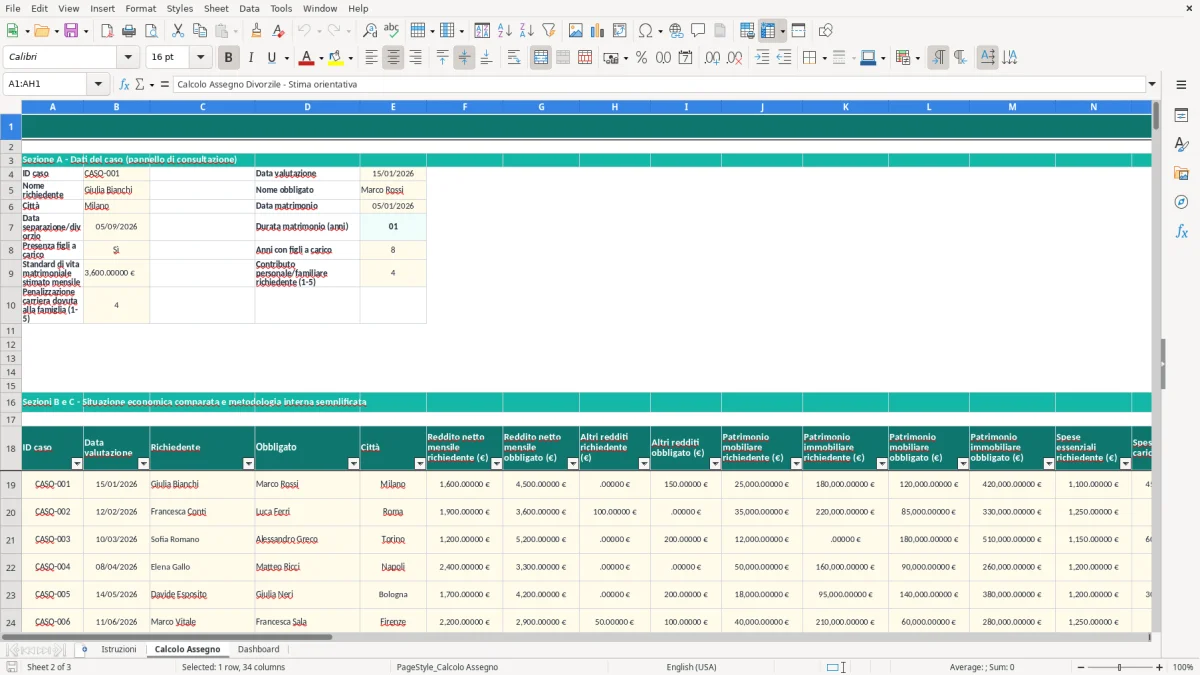Image resolution: width=1200 pixels, height=675 pixels.
Task: Open Find & Replace tool
Action: [370, 31]
